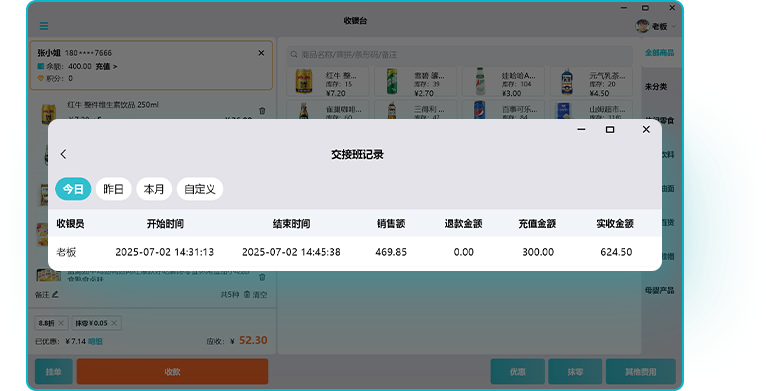Switch to the 本月 filter tab
Viewport: 766px width, 391px height.
point(154,189)
